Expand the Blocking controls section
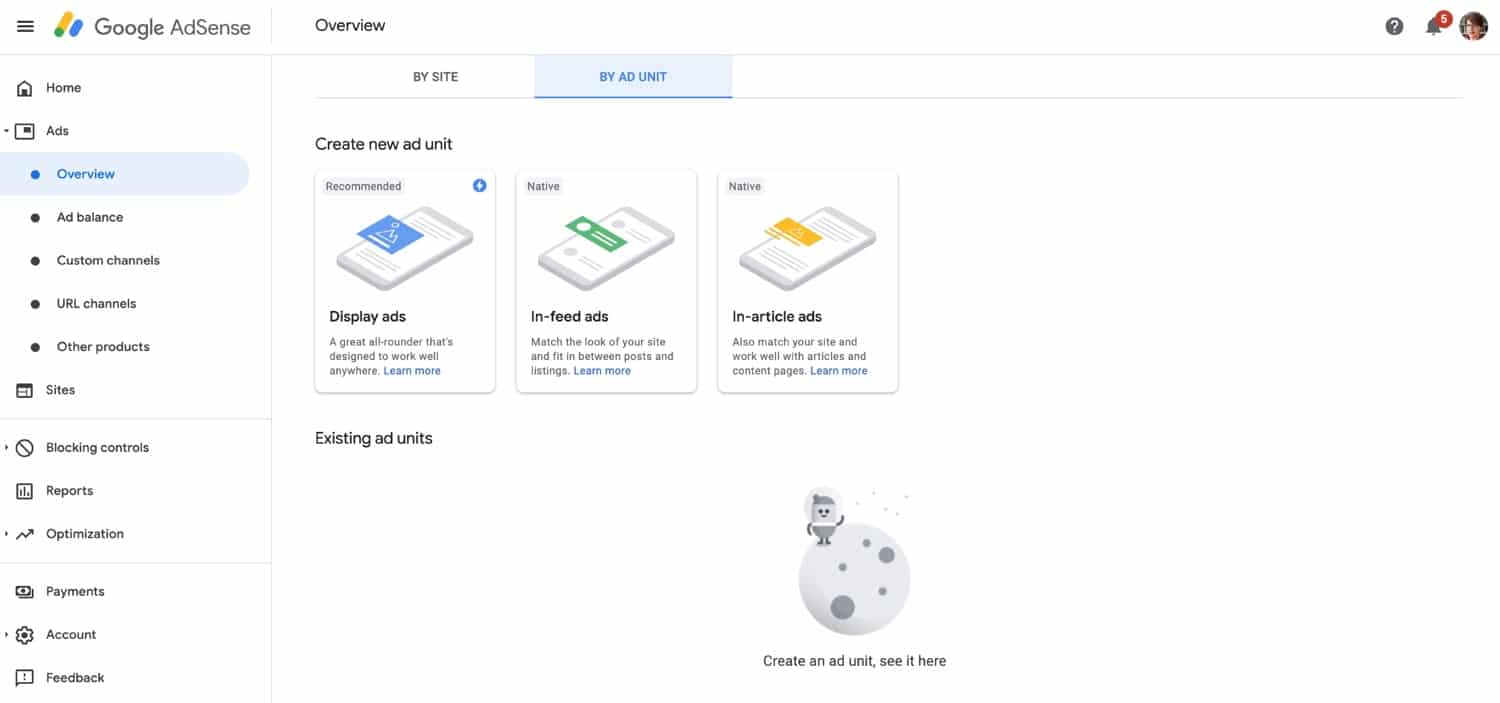Viewport: 1500px width, 703px height. tap(9, 447)
